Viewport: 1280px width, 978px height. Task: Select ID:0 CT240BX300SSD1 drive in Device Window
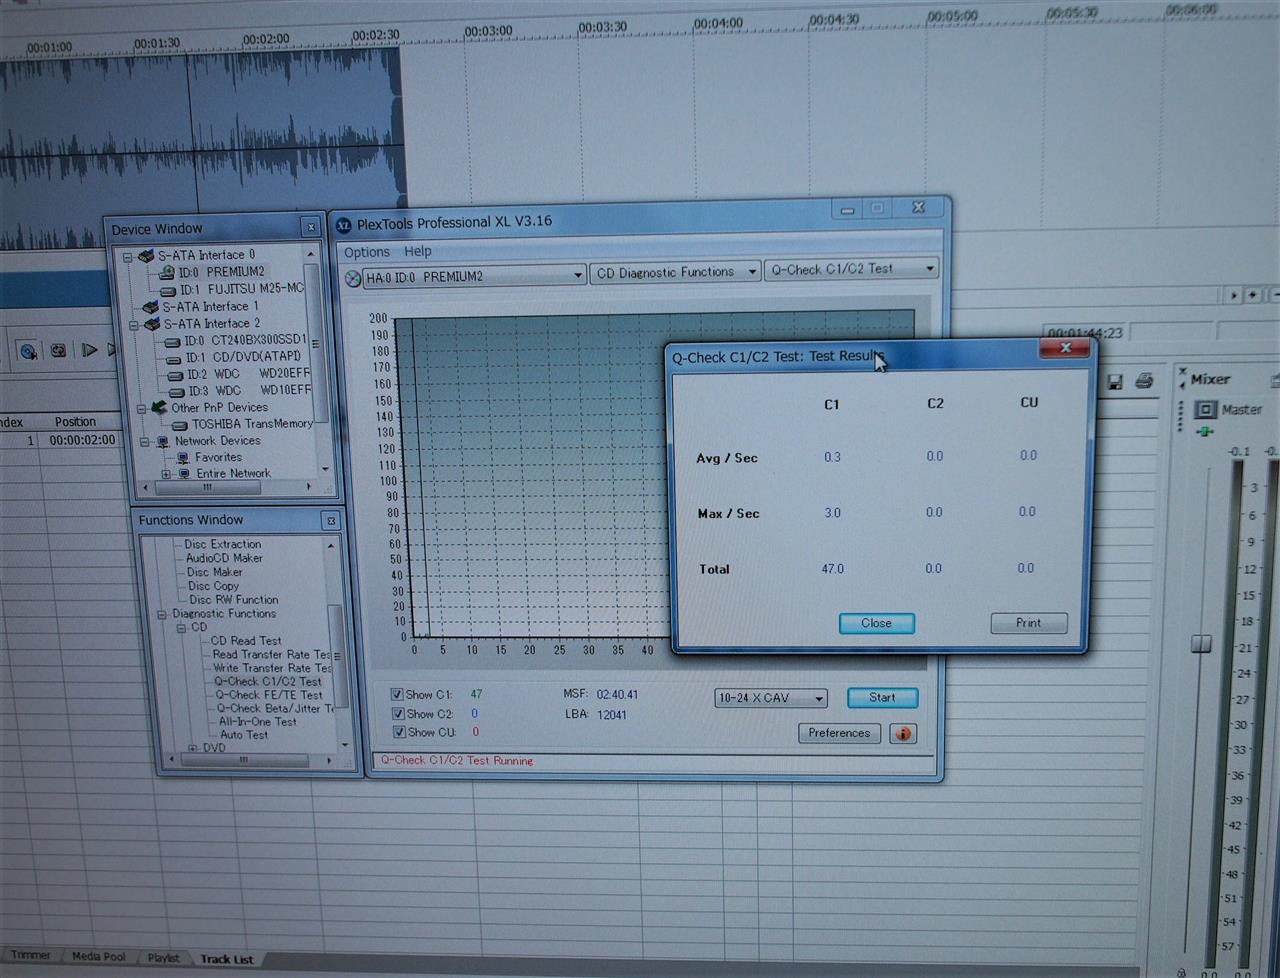click(244, 340)
